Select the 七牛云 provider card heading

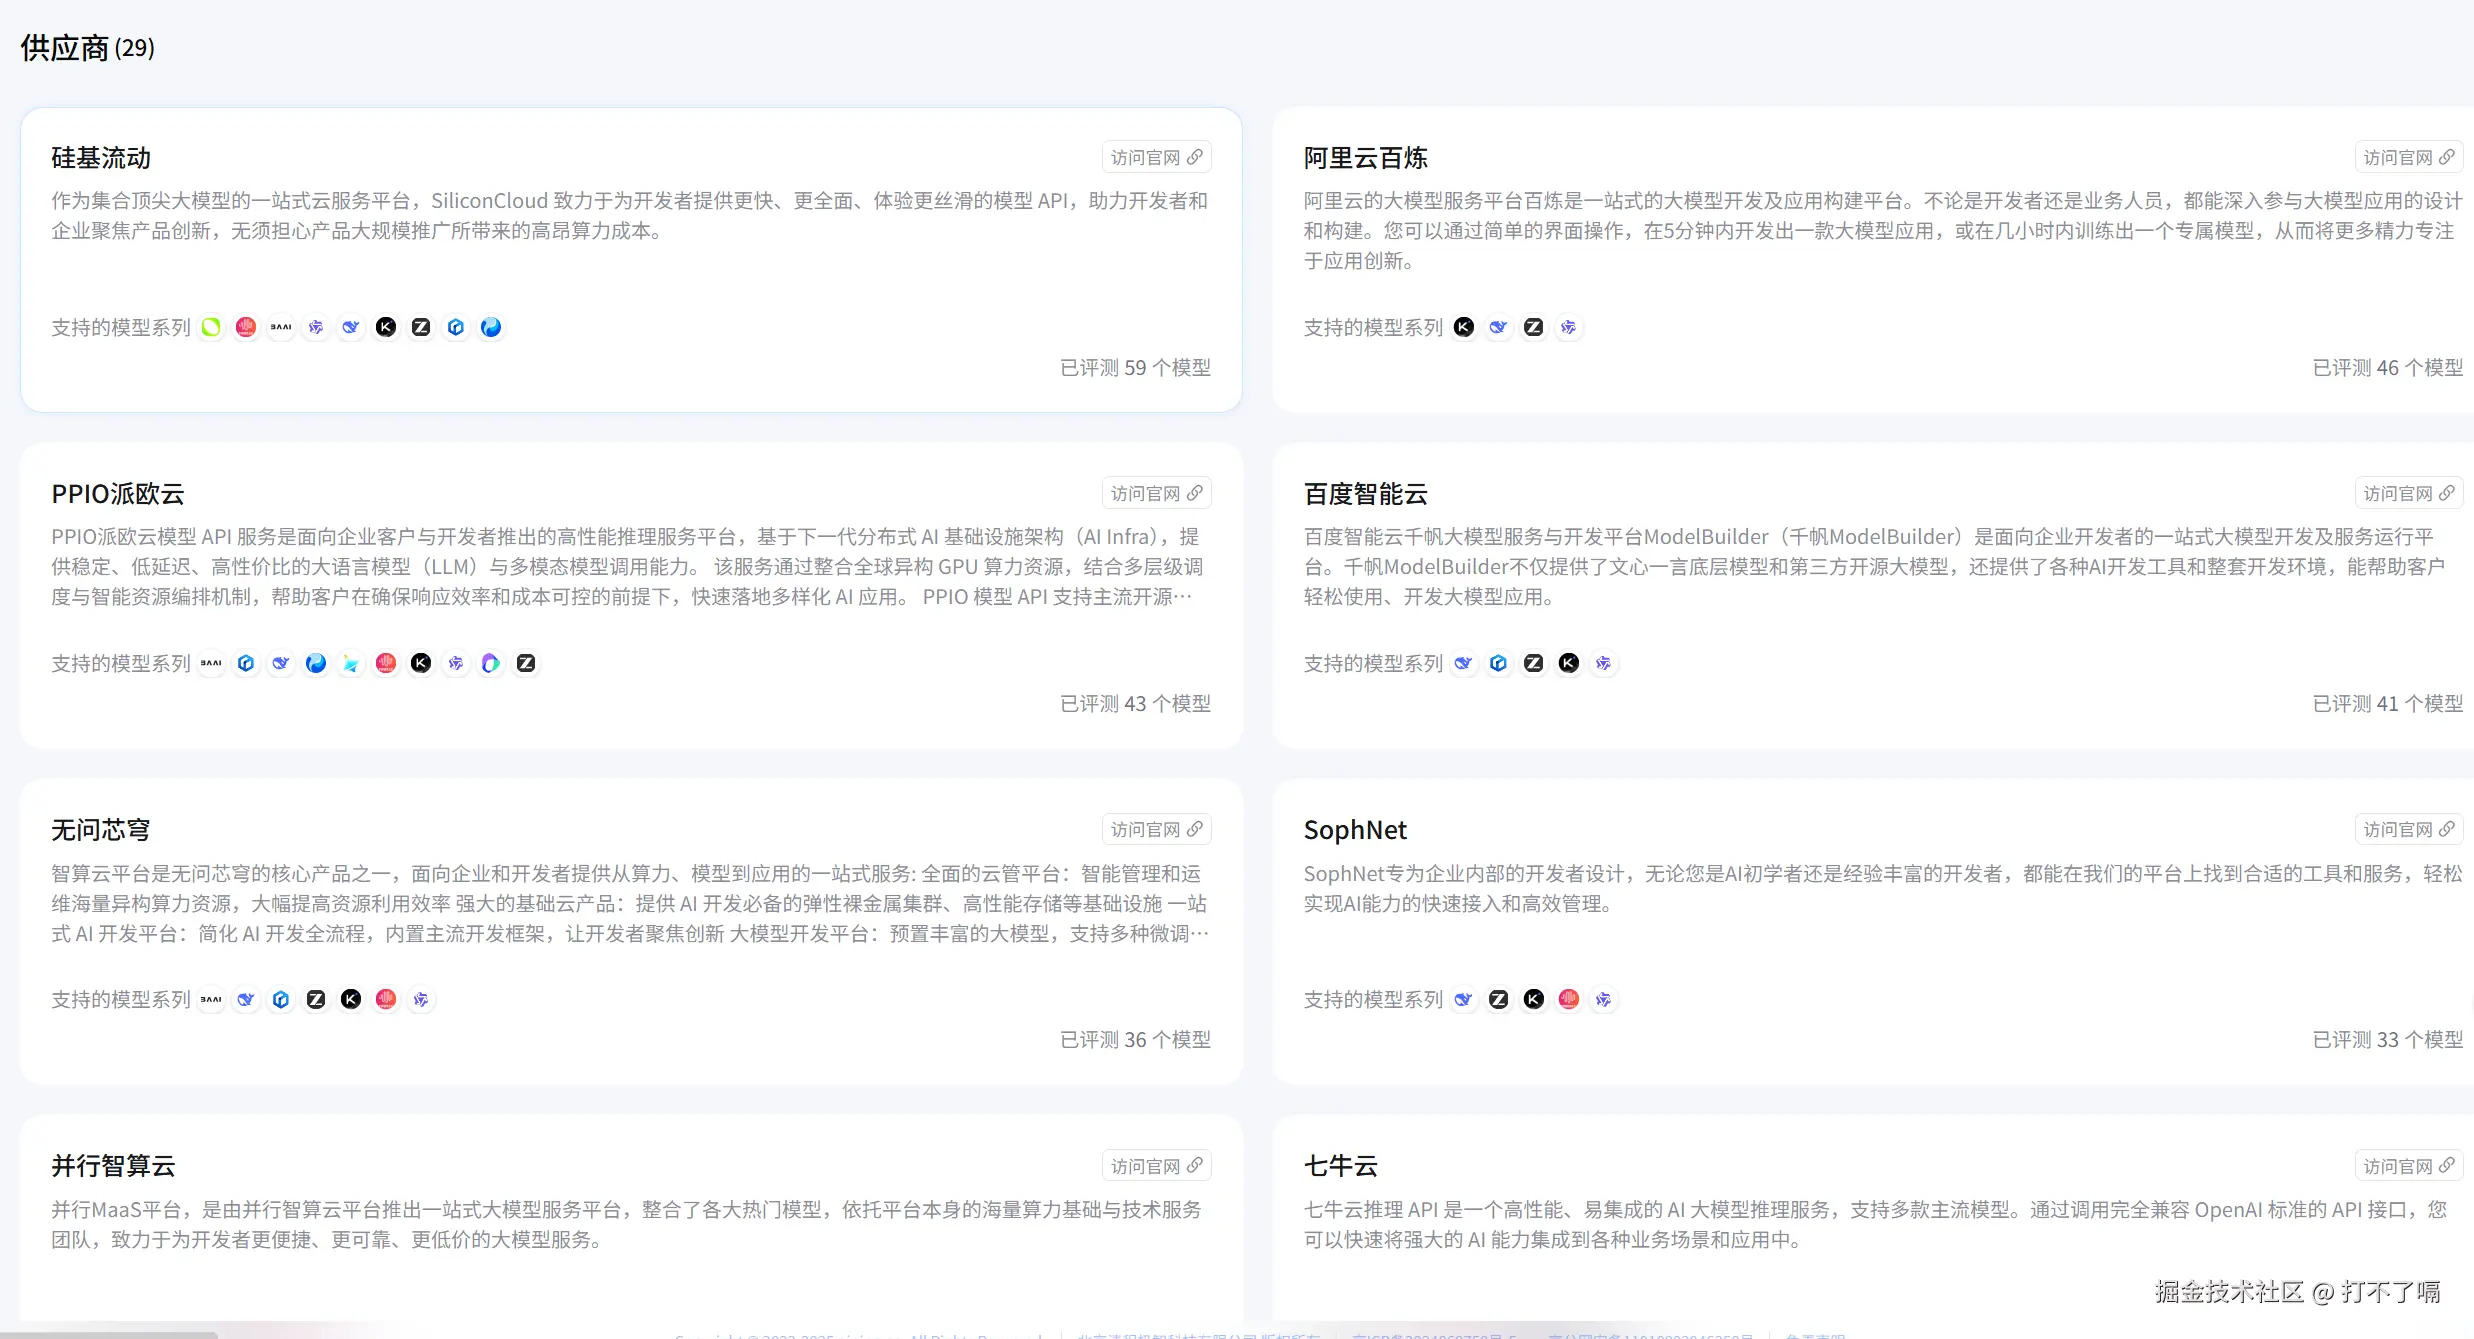click(1341, 1166)
